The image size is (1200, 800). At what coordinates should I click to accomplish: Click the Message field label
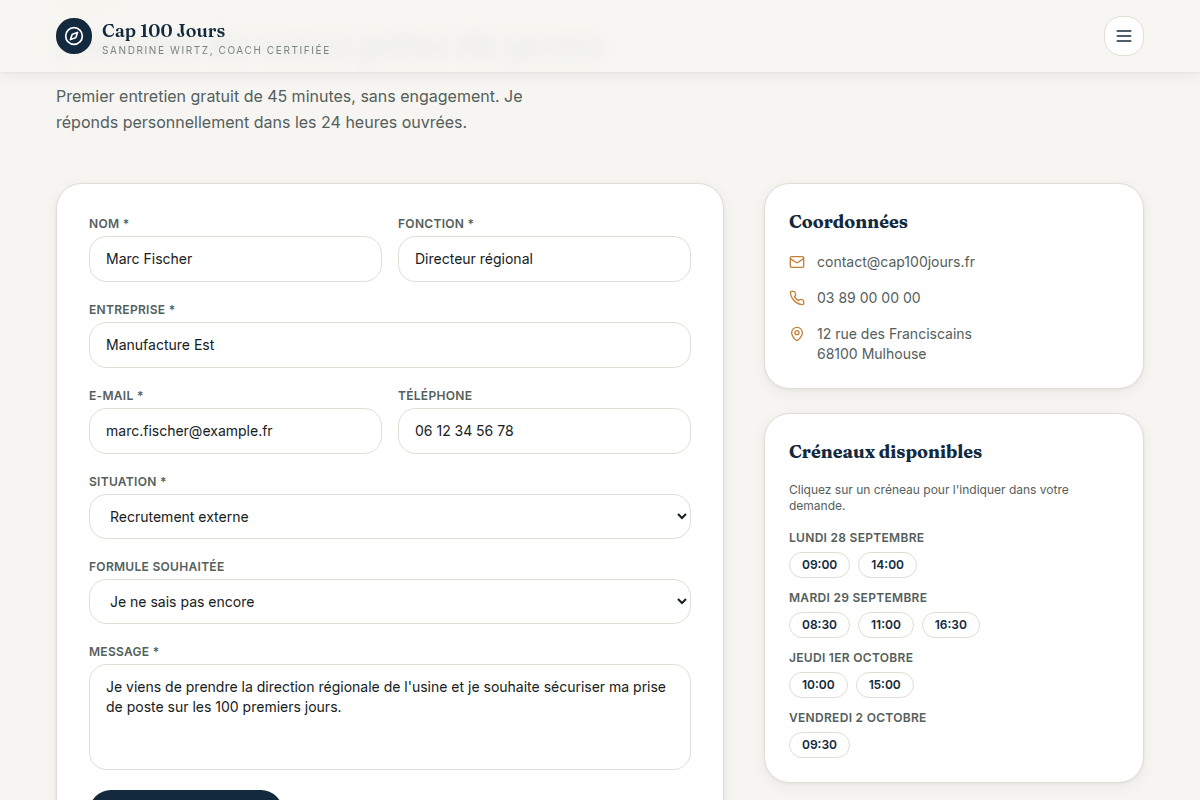(x=124, y=652)
